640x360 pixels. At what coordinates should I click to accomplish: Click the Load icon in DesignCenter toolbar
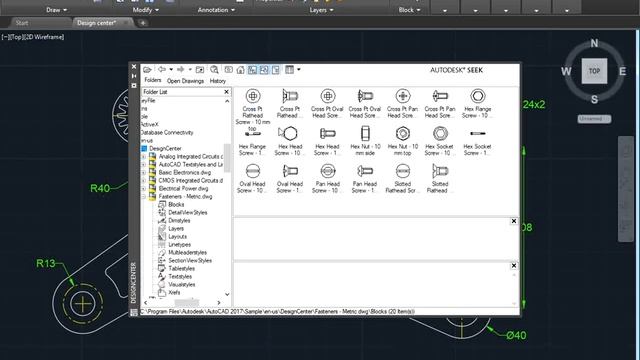click(x=147, y=70)
